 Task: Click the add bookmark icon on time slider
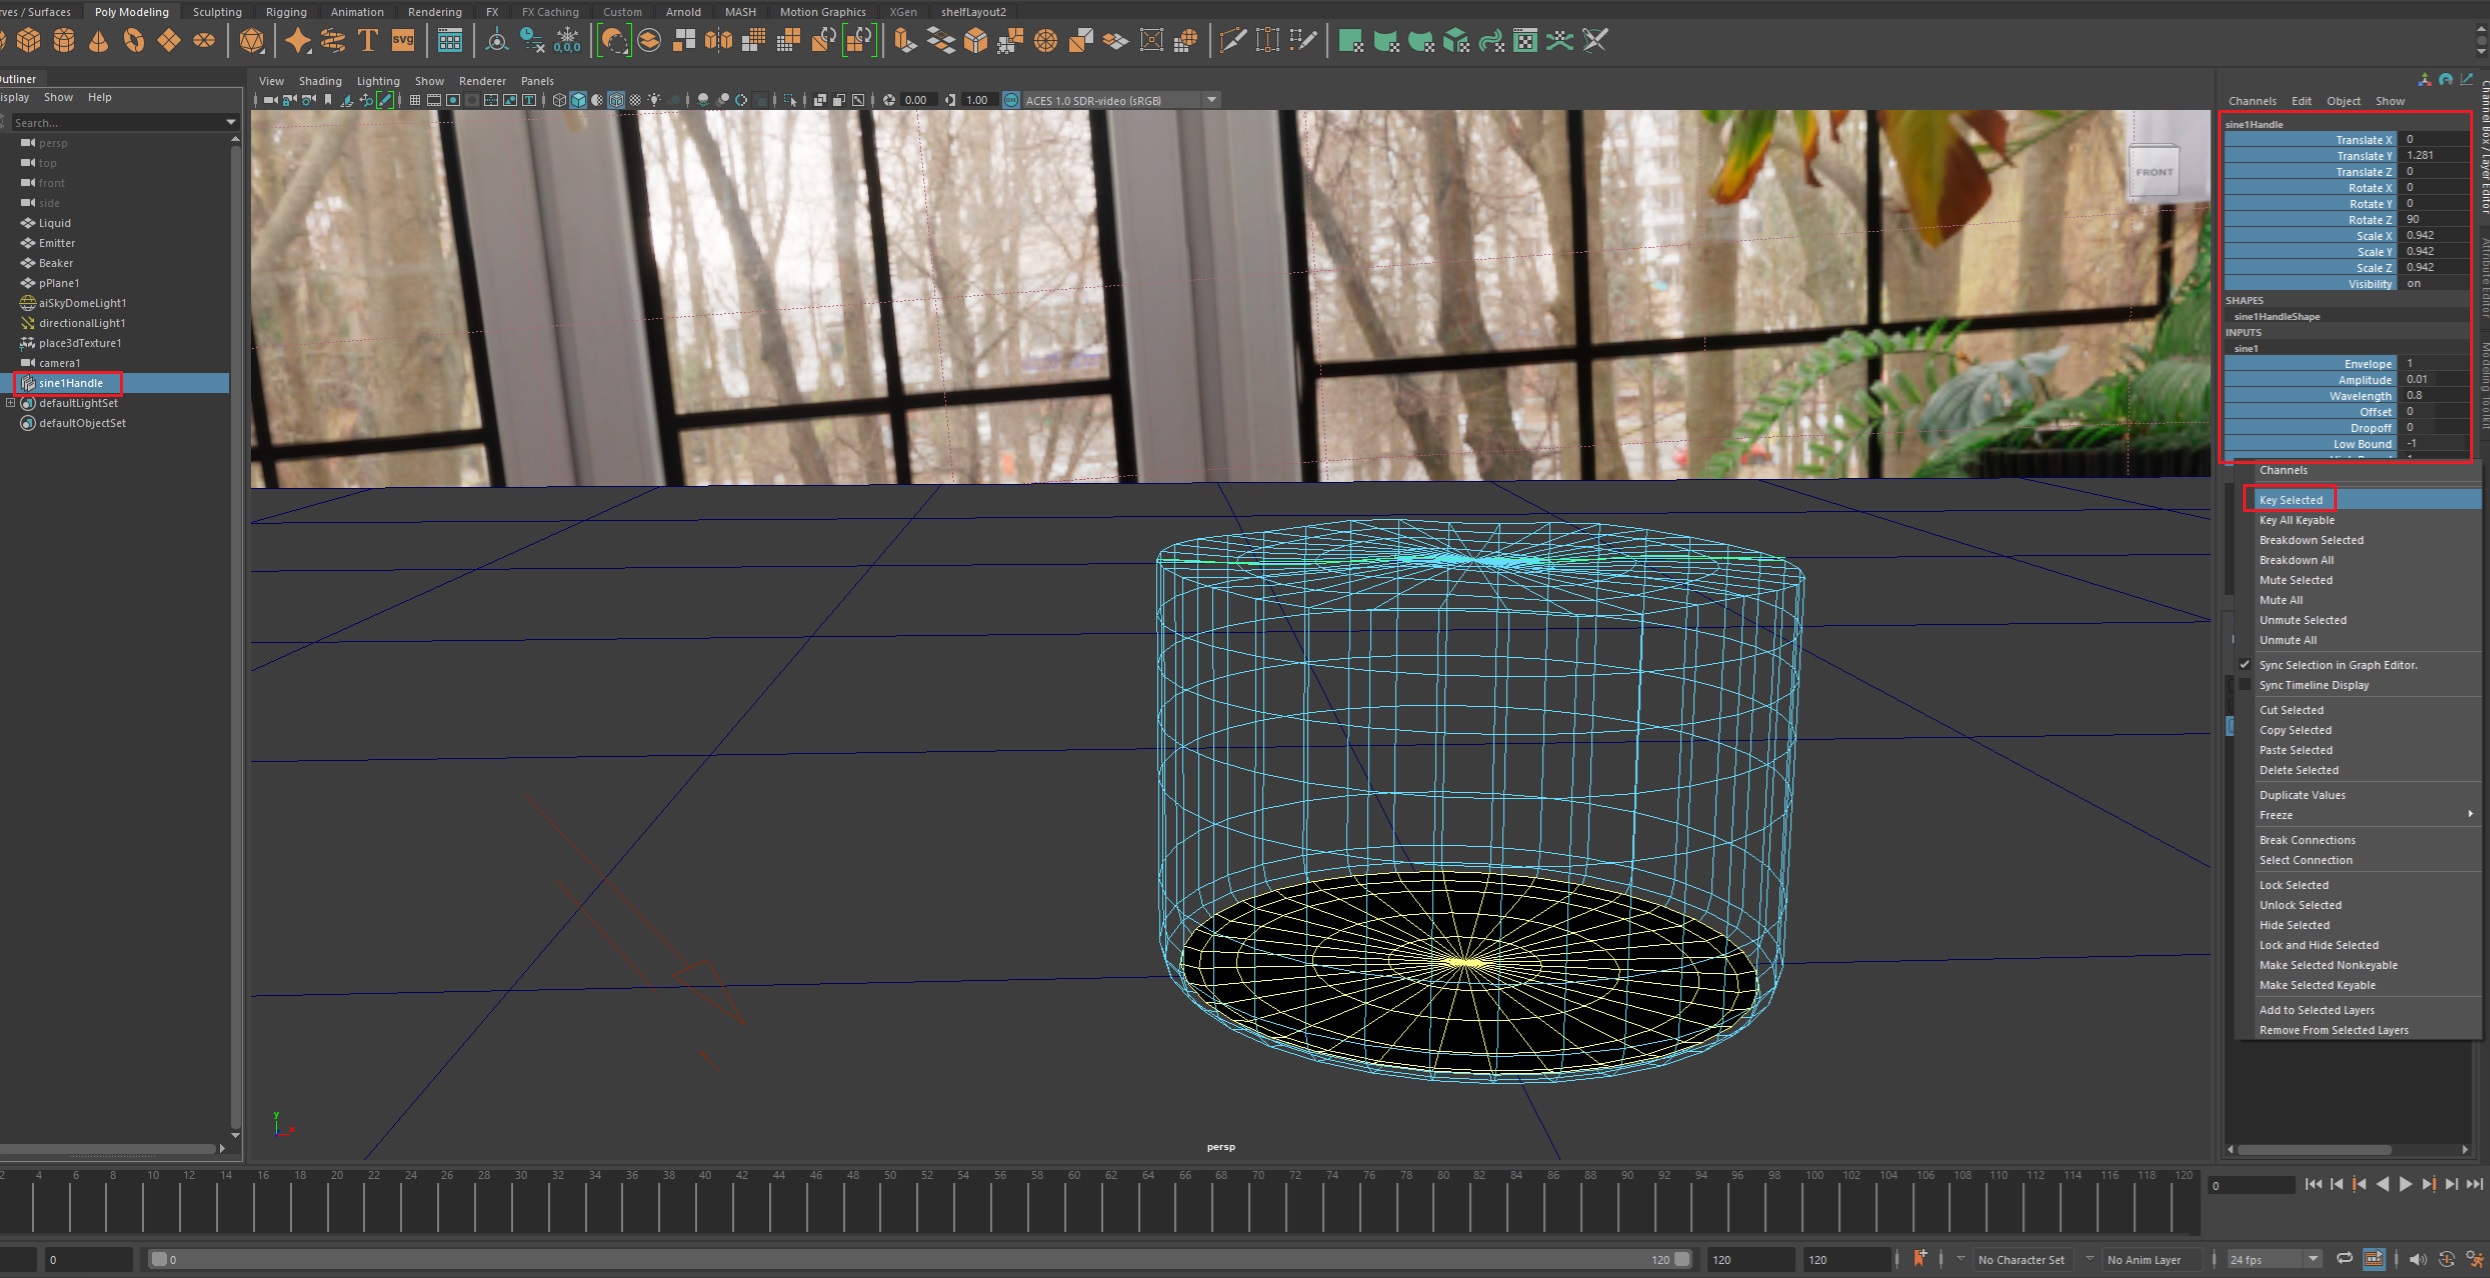click(x=1920, y=1259)
